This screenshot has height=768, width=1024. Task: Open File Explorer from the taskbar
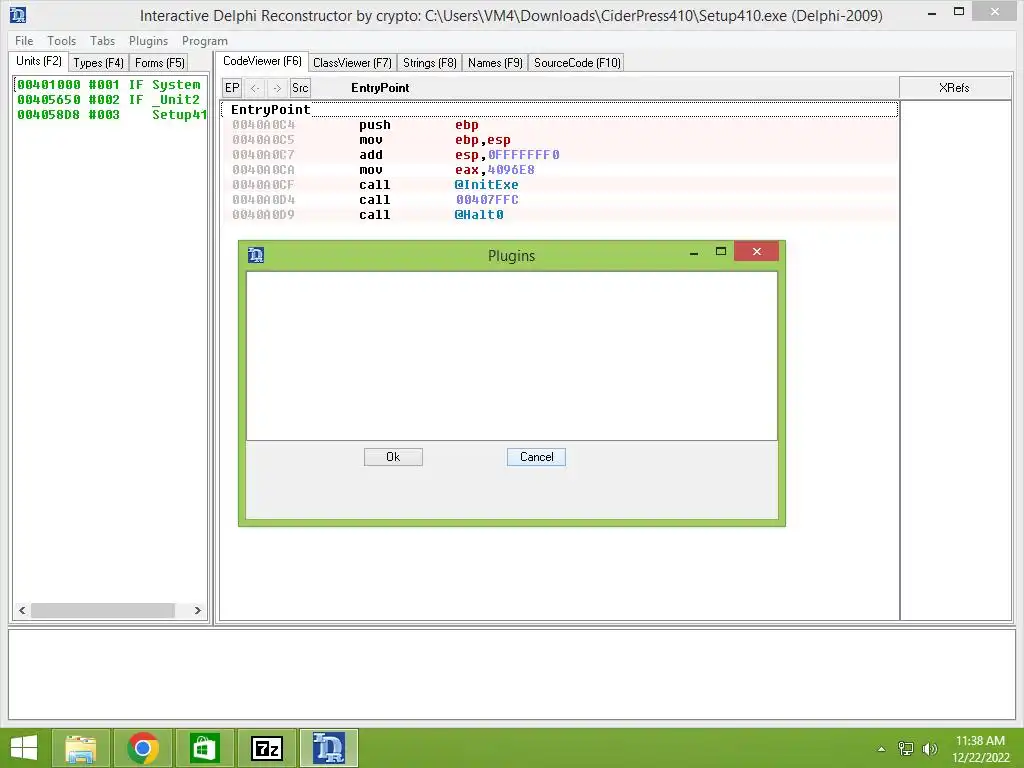click(80, 748)
